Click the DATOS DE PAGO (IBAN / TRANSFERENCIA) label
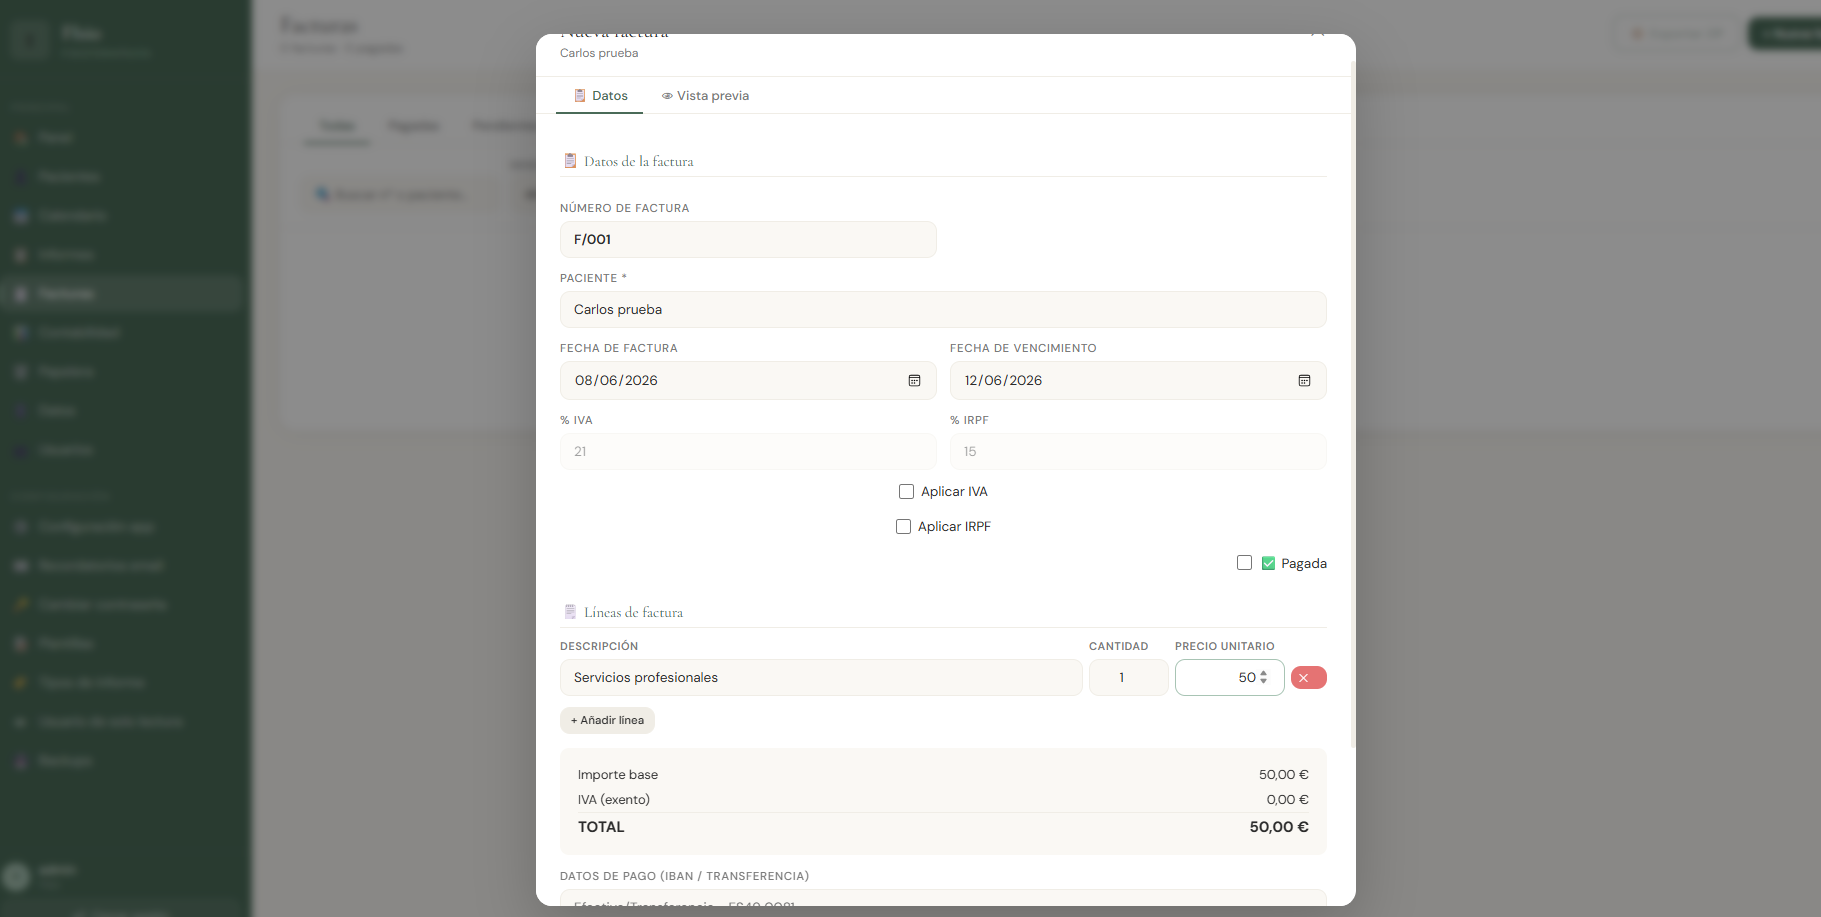Viewport: 1821px width, 917px height. (684, 876)
